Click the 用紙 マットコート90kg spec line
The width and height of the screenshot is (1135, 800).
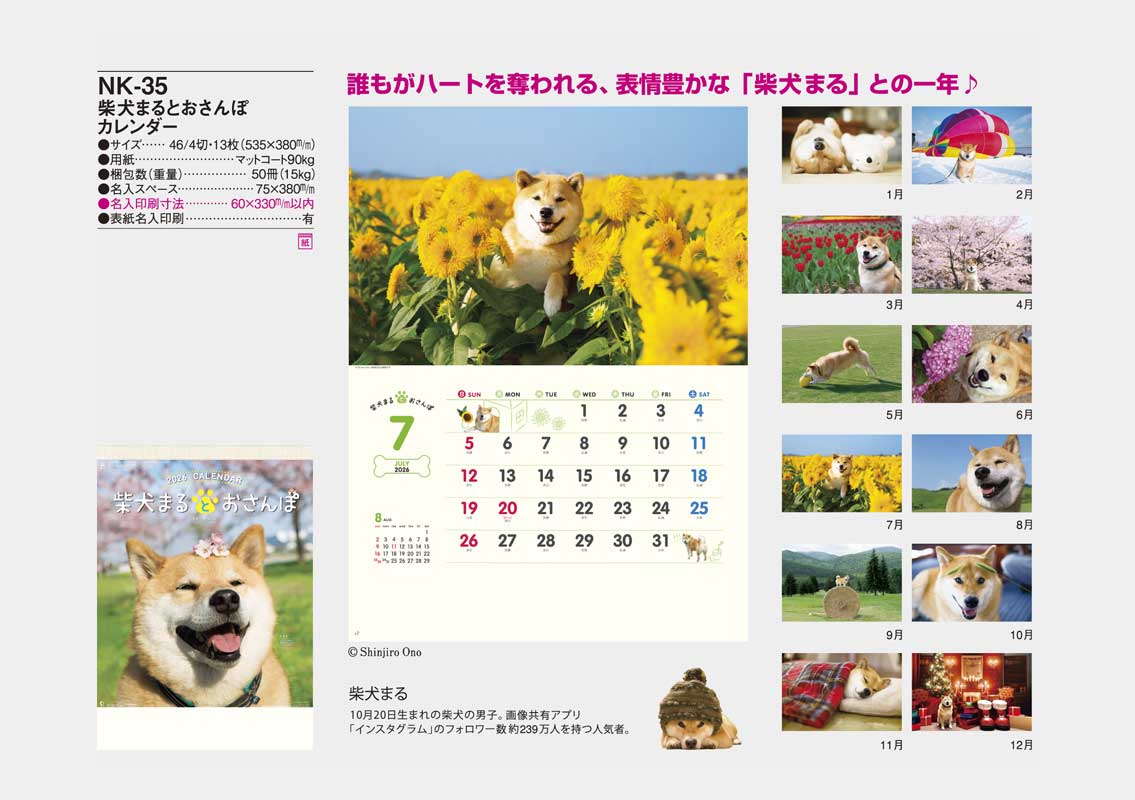[206, 159]
